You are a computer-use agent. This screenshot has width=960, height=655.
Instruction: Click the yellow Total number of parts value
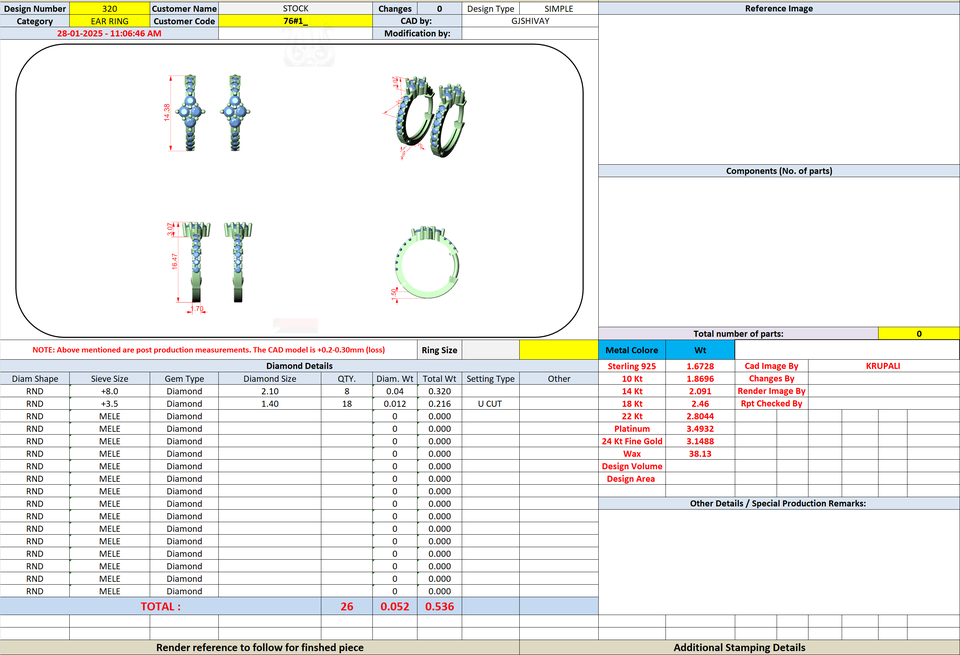coord(918,334)
